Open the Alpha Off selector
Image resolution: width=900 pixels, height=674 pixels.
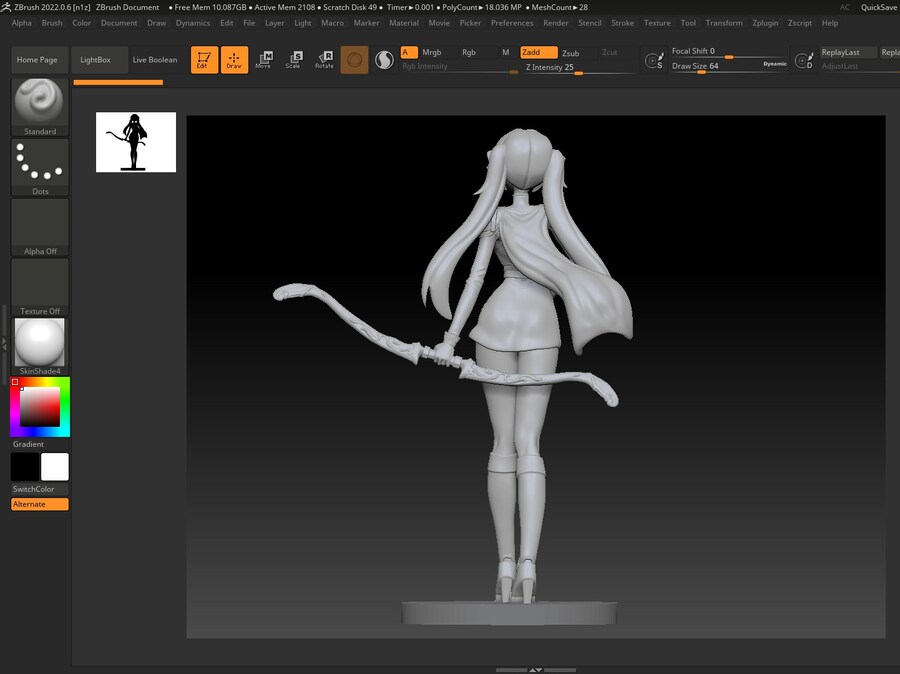tap(40, 226)
